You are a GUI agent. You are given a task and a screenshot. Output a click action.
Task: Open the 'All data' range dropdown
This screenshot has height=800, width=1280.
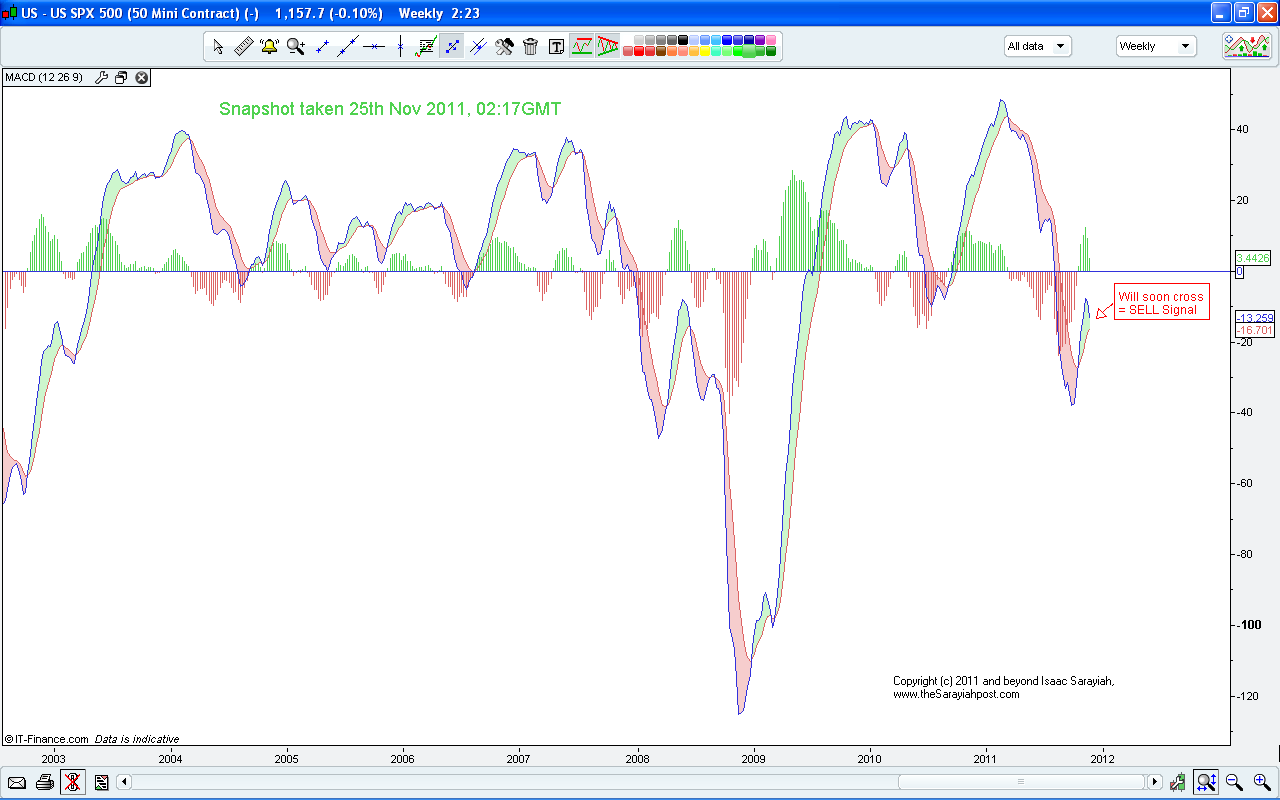1037,46
